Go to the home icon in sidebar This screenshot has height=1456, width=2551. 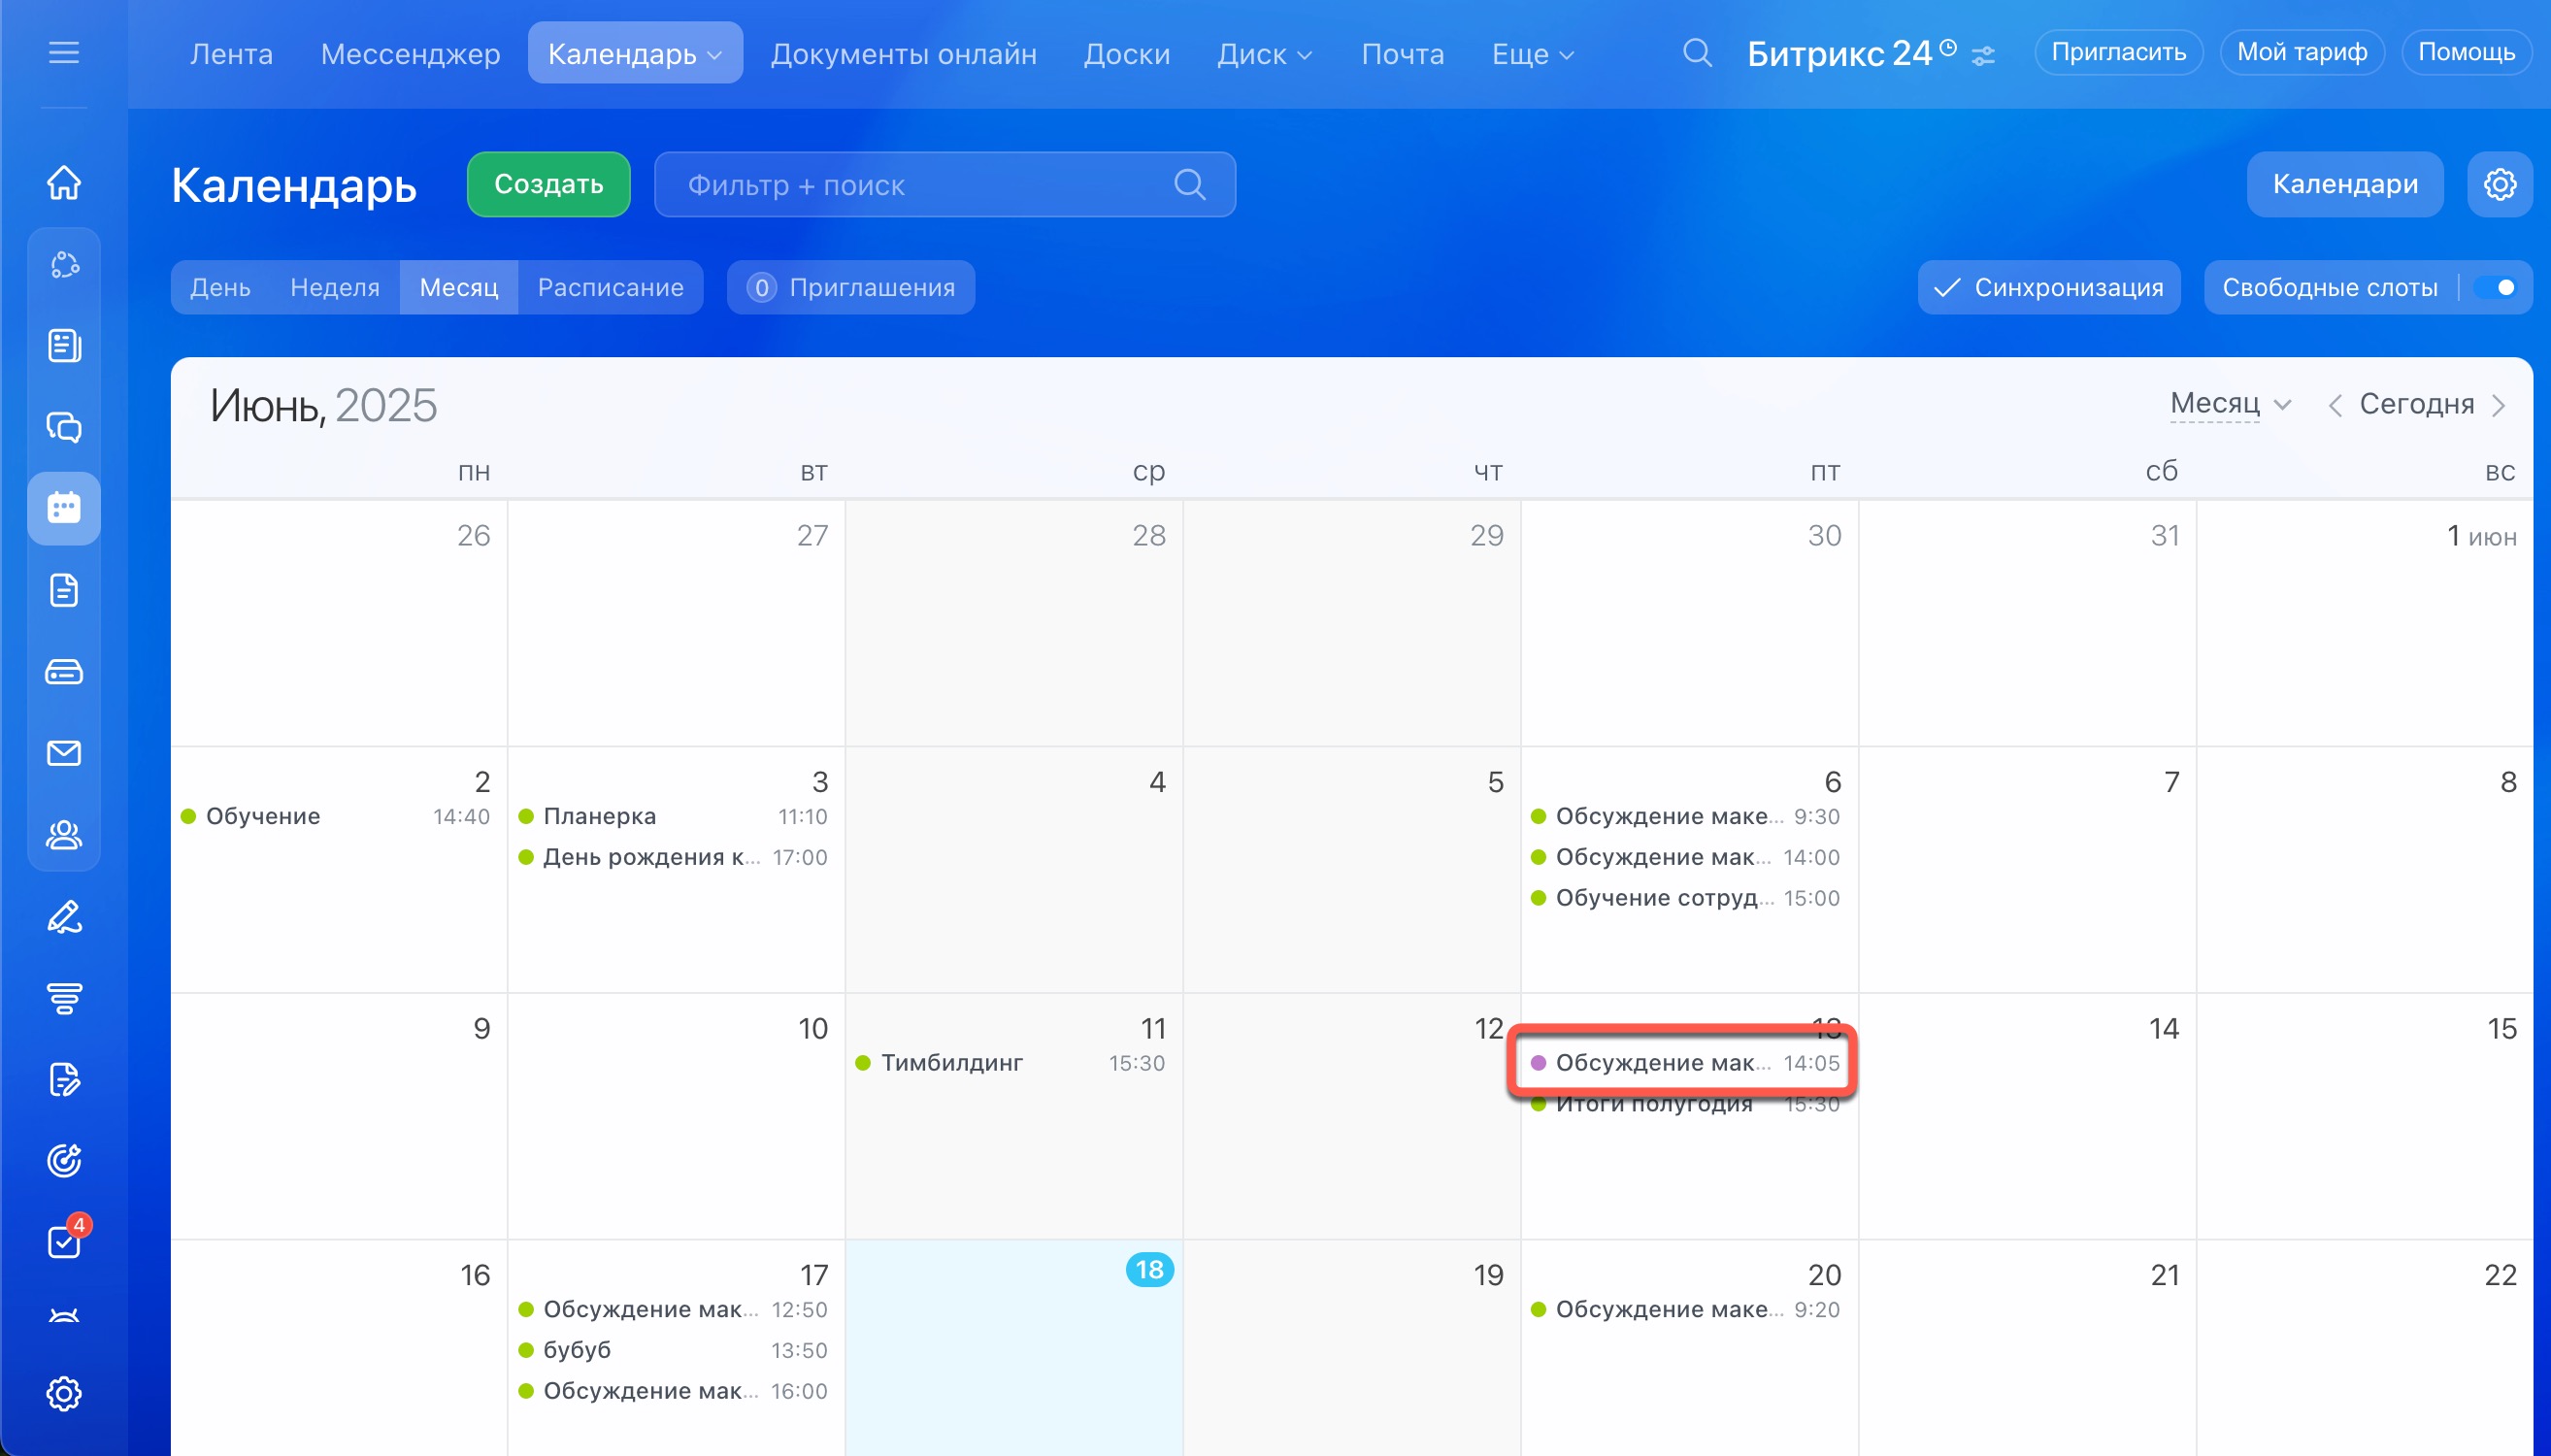tap(64, 182)
